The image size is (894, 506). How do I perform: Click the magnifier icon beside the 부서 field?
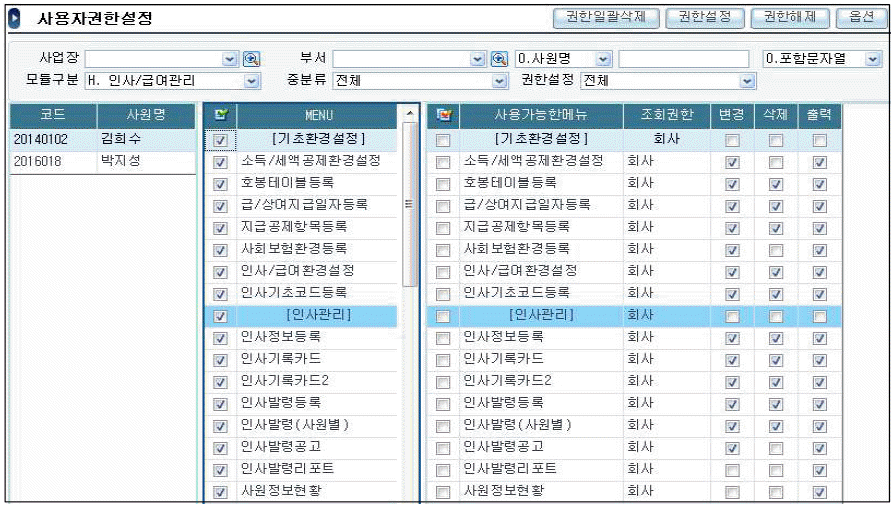[x=499, y=60]
